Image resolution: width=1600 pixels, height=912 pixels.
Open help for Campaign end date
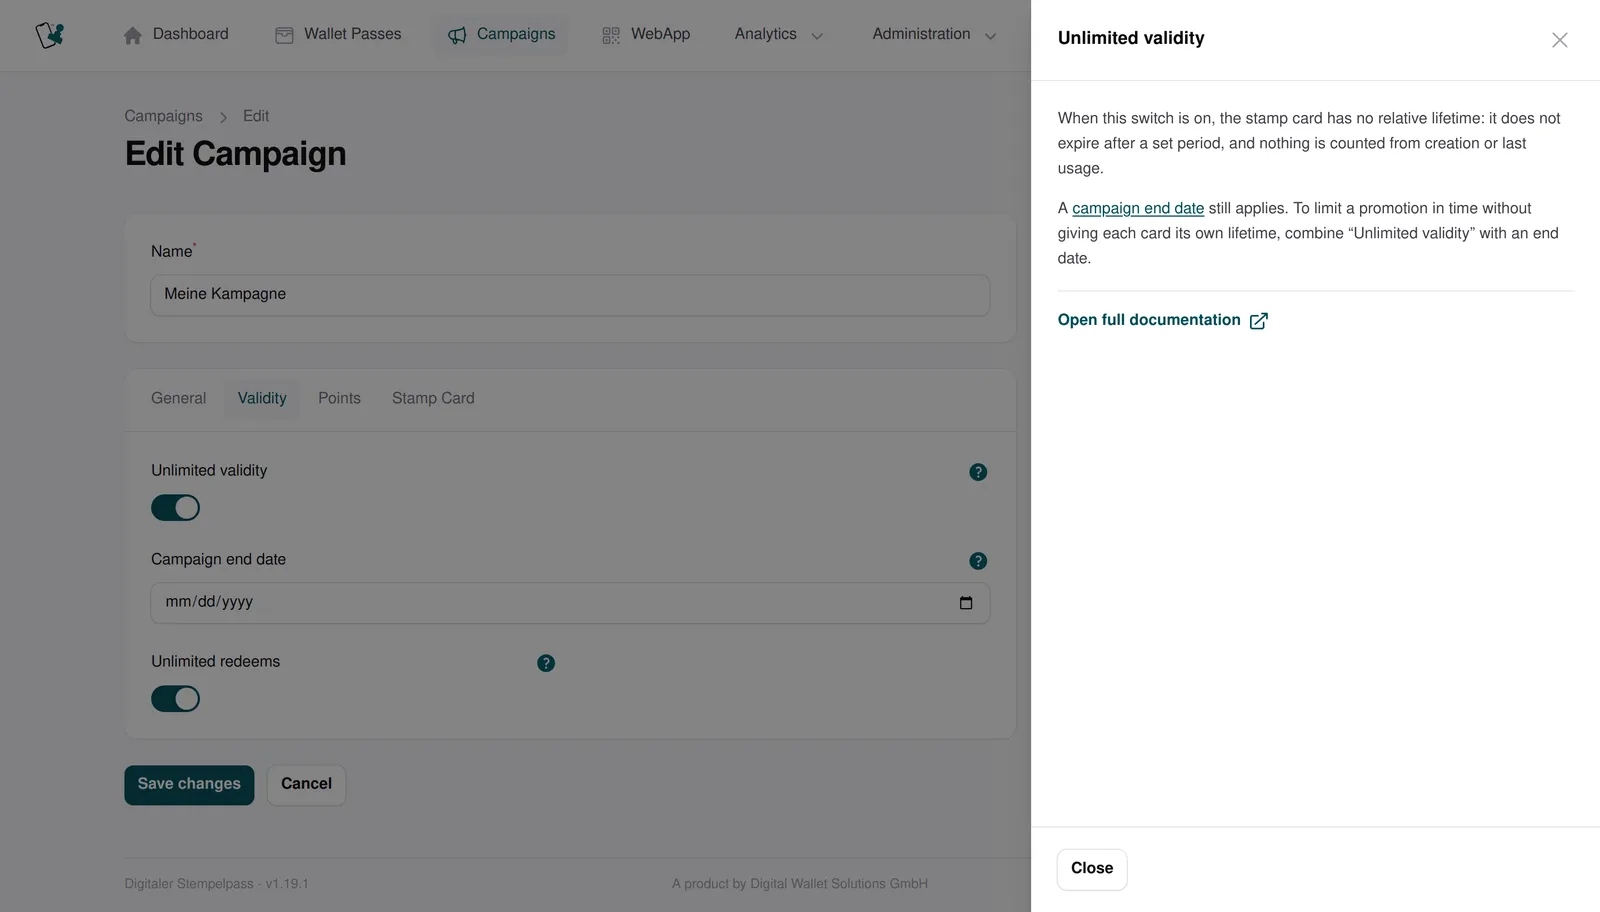point(978,561)
